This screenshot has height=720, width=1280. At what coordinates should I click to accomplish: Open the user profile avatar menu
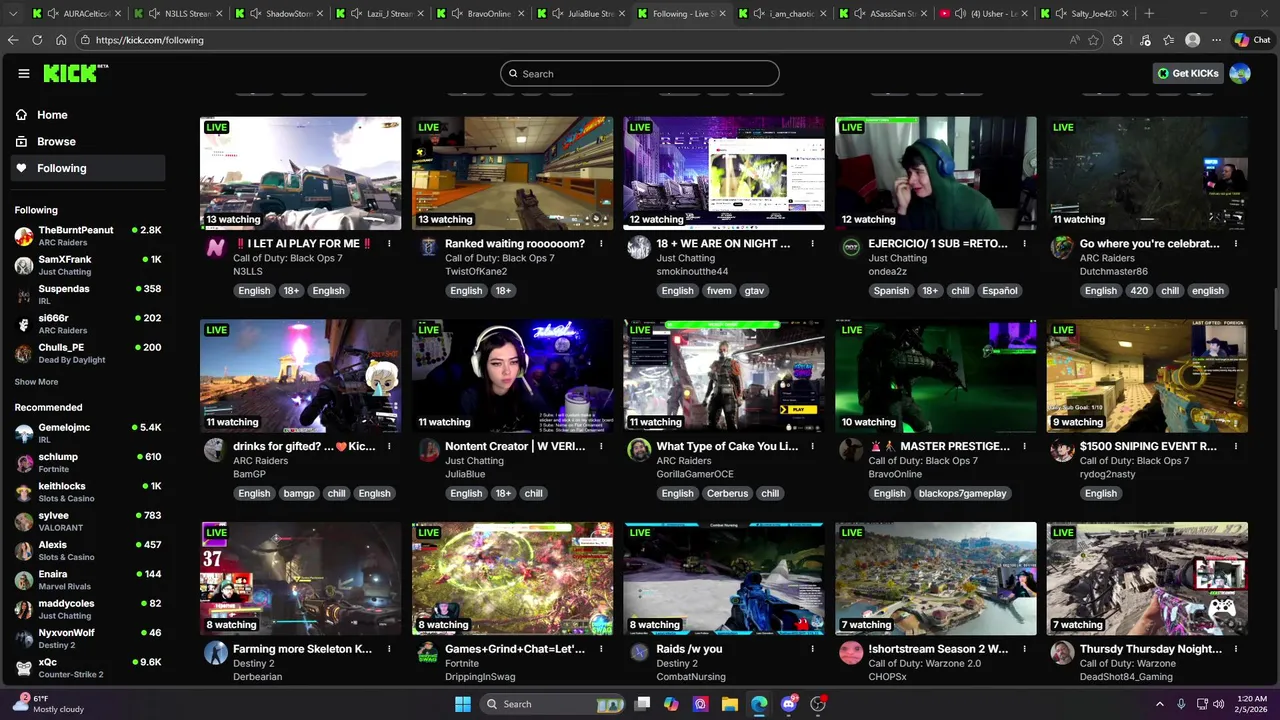tap(1240, 73)
